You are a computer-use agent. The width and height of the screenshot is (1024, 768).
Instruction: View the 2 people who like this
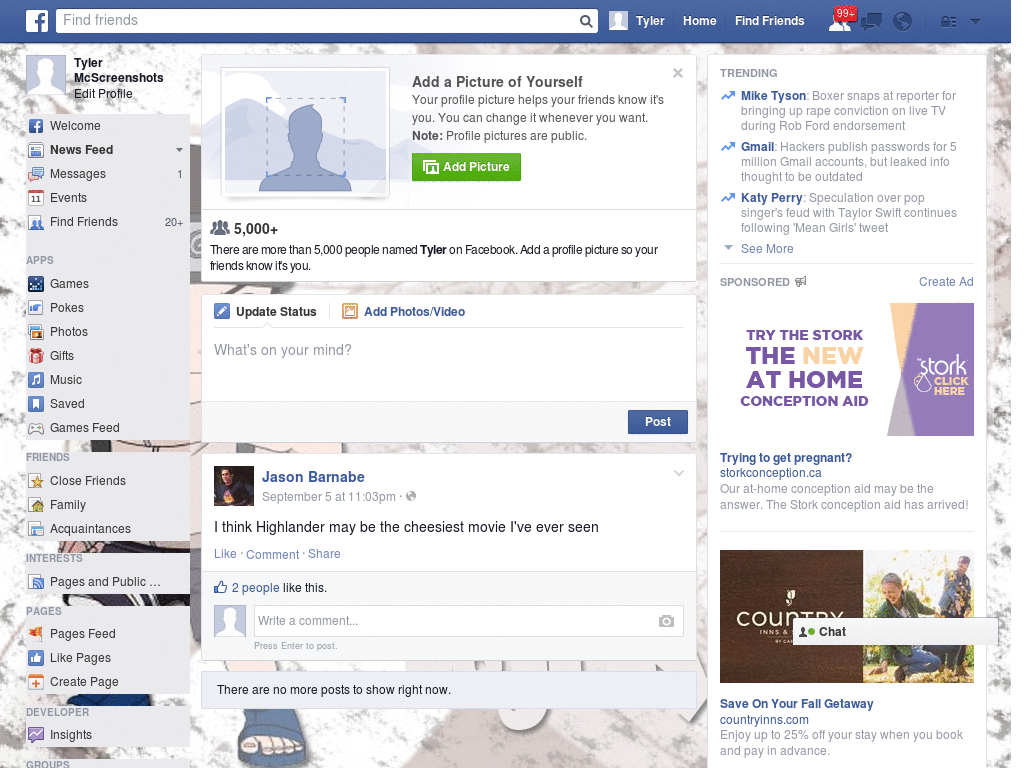click(x=255, y=588)
